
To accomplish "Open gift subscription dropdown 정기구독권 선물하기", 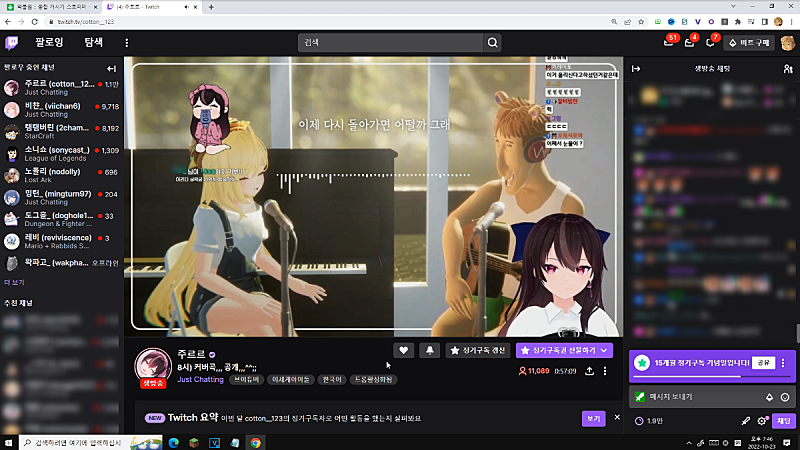I will pos(564,351).
